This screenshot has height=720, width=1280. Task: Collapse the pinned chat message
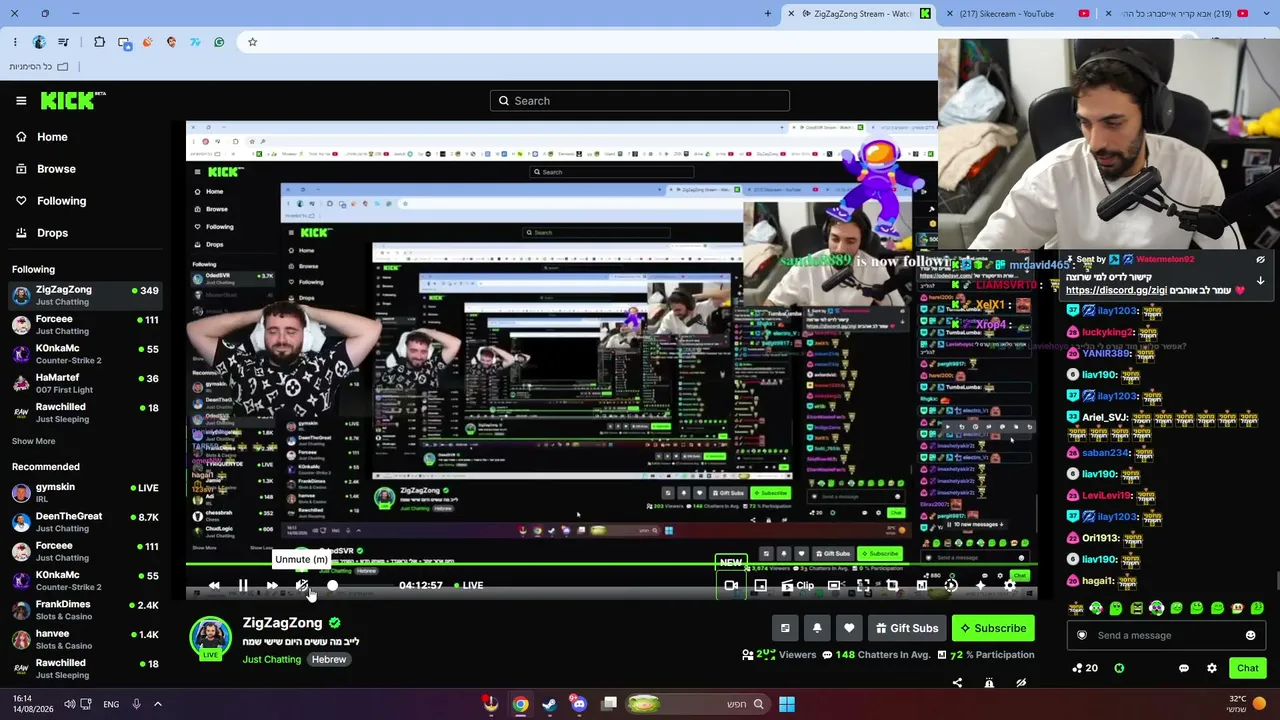(x=1260, y=260)
